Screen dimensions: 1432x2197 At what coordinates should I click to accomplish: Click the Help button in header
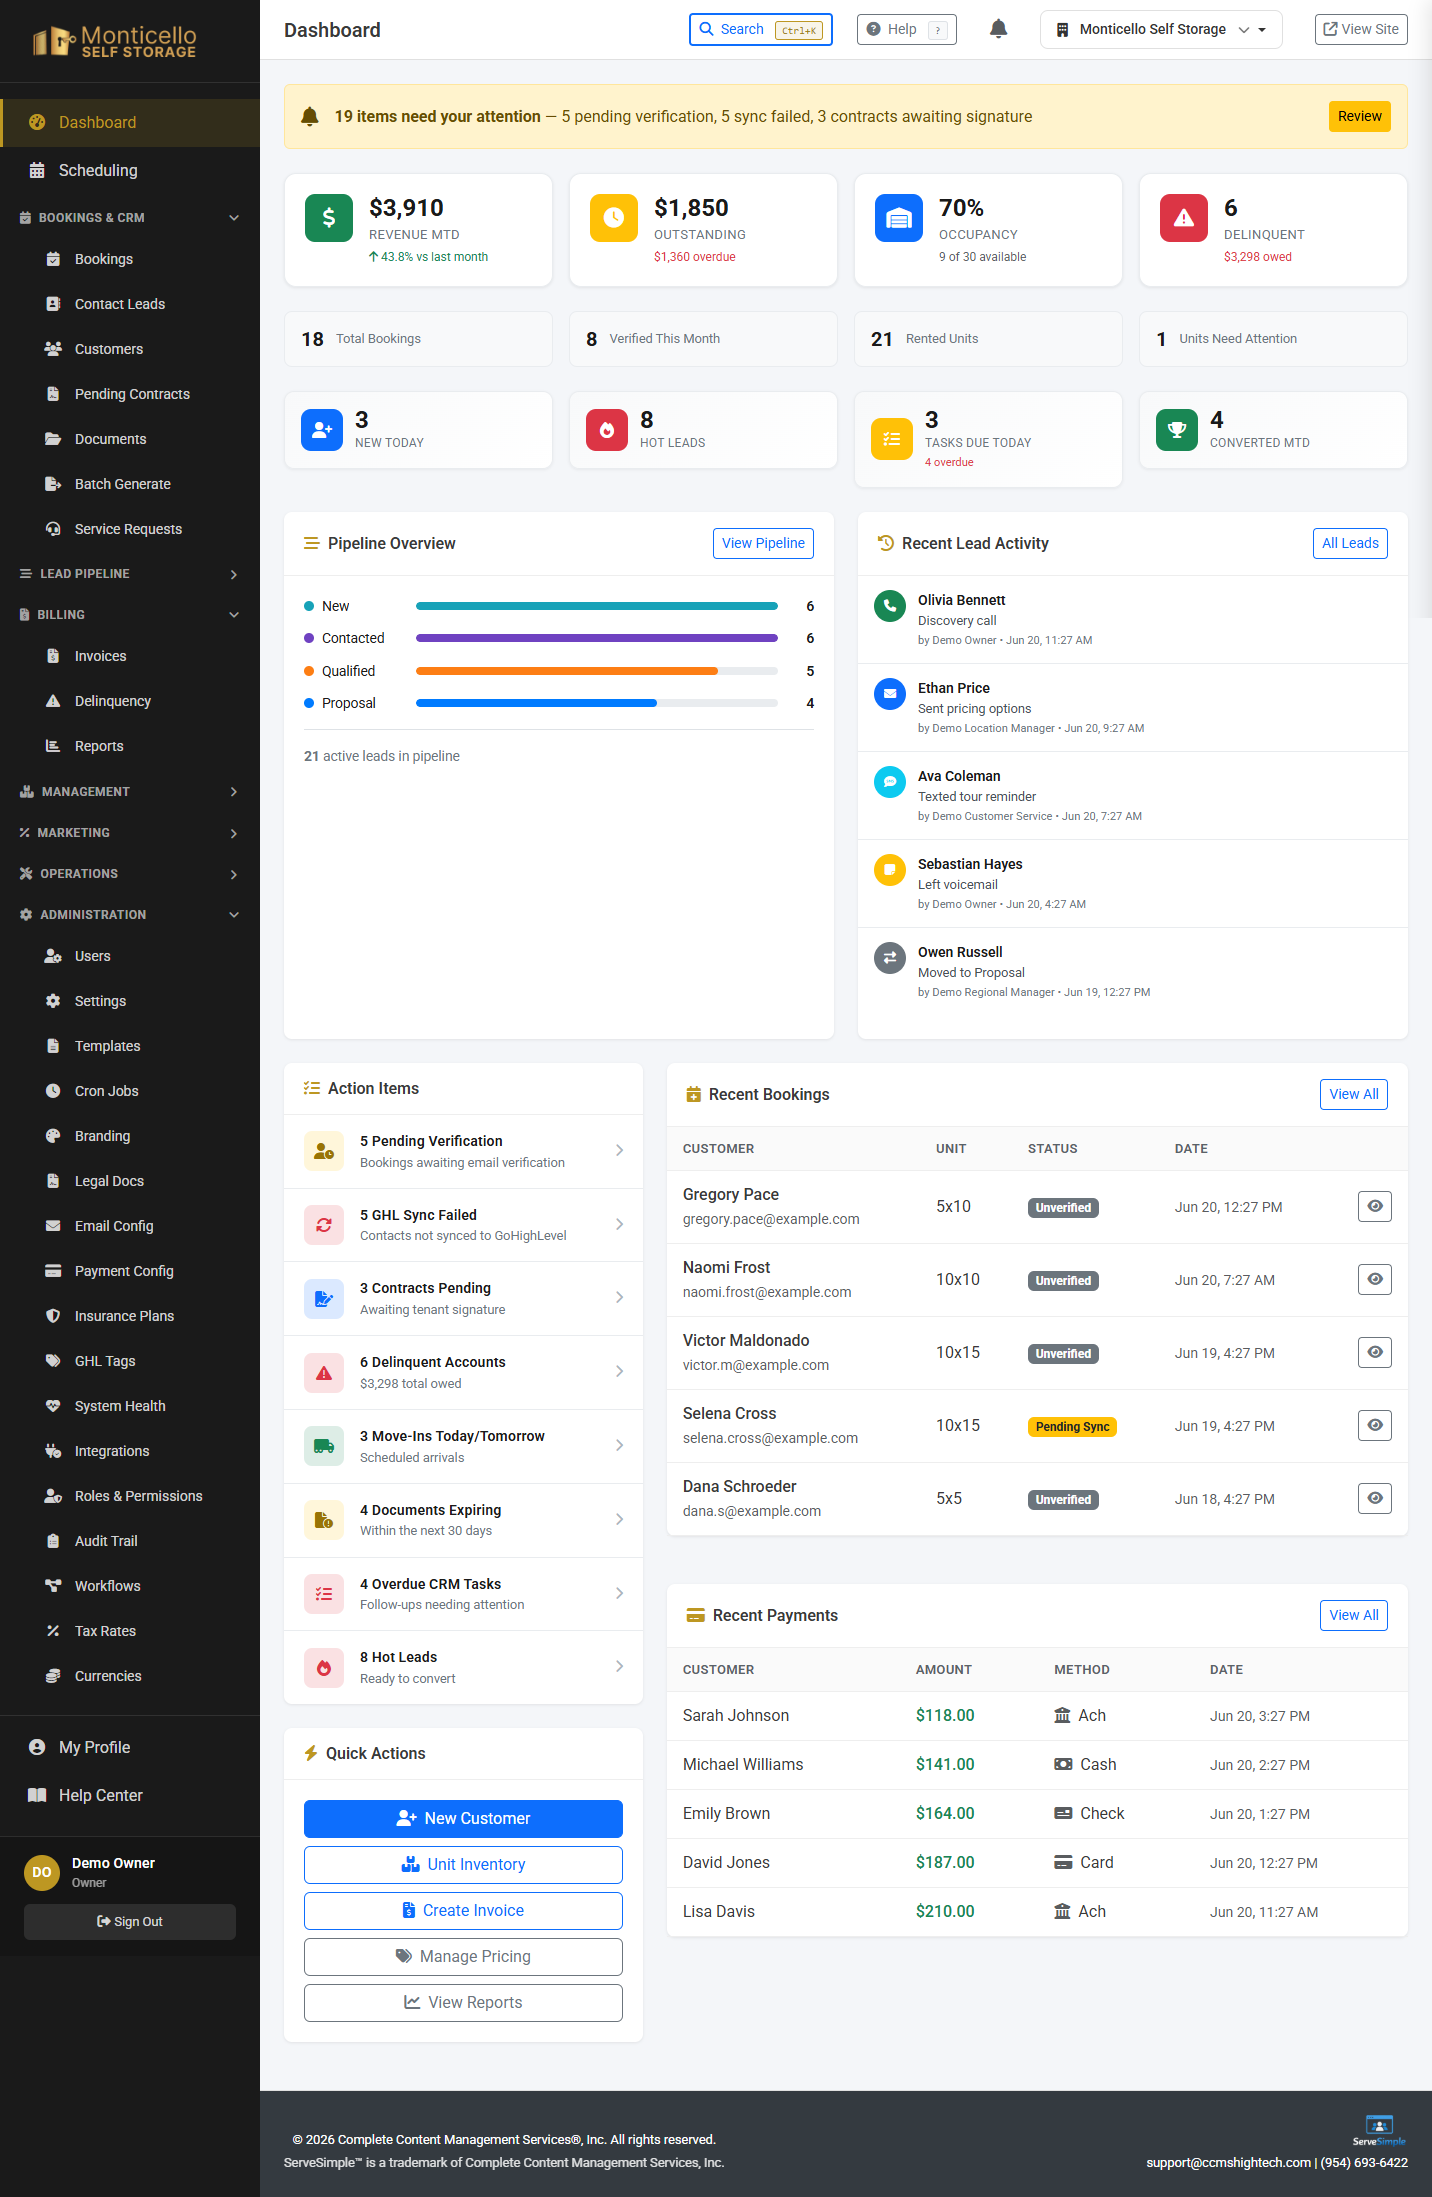tap(906, 29)
